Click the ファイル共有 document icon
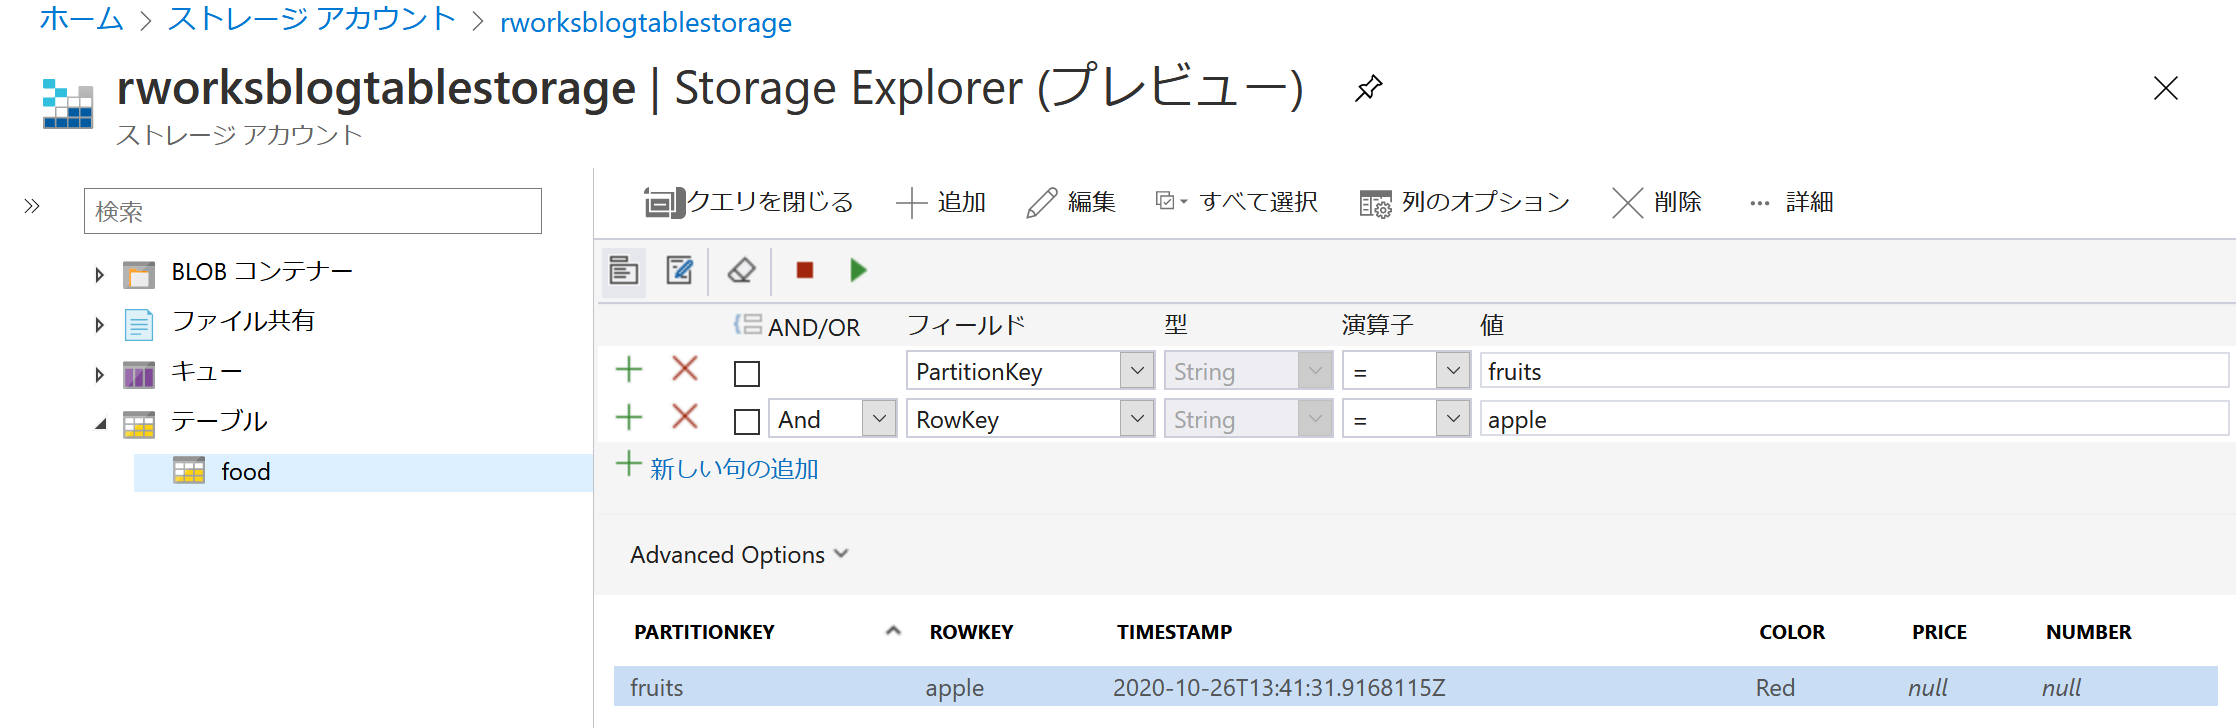Screen dimensions: 2236x728 click(x=139, y=324)
